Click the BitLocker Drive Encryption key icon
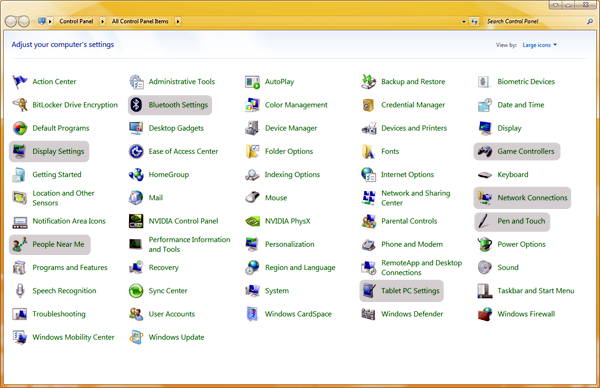This screenshot has width=600, height=388. [x=20, y=105]
